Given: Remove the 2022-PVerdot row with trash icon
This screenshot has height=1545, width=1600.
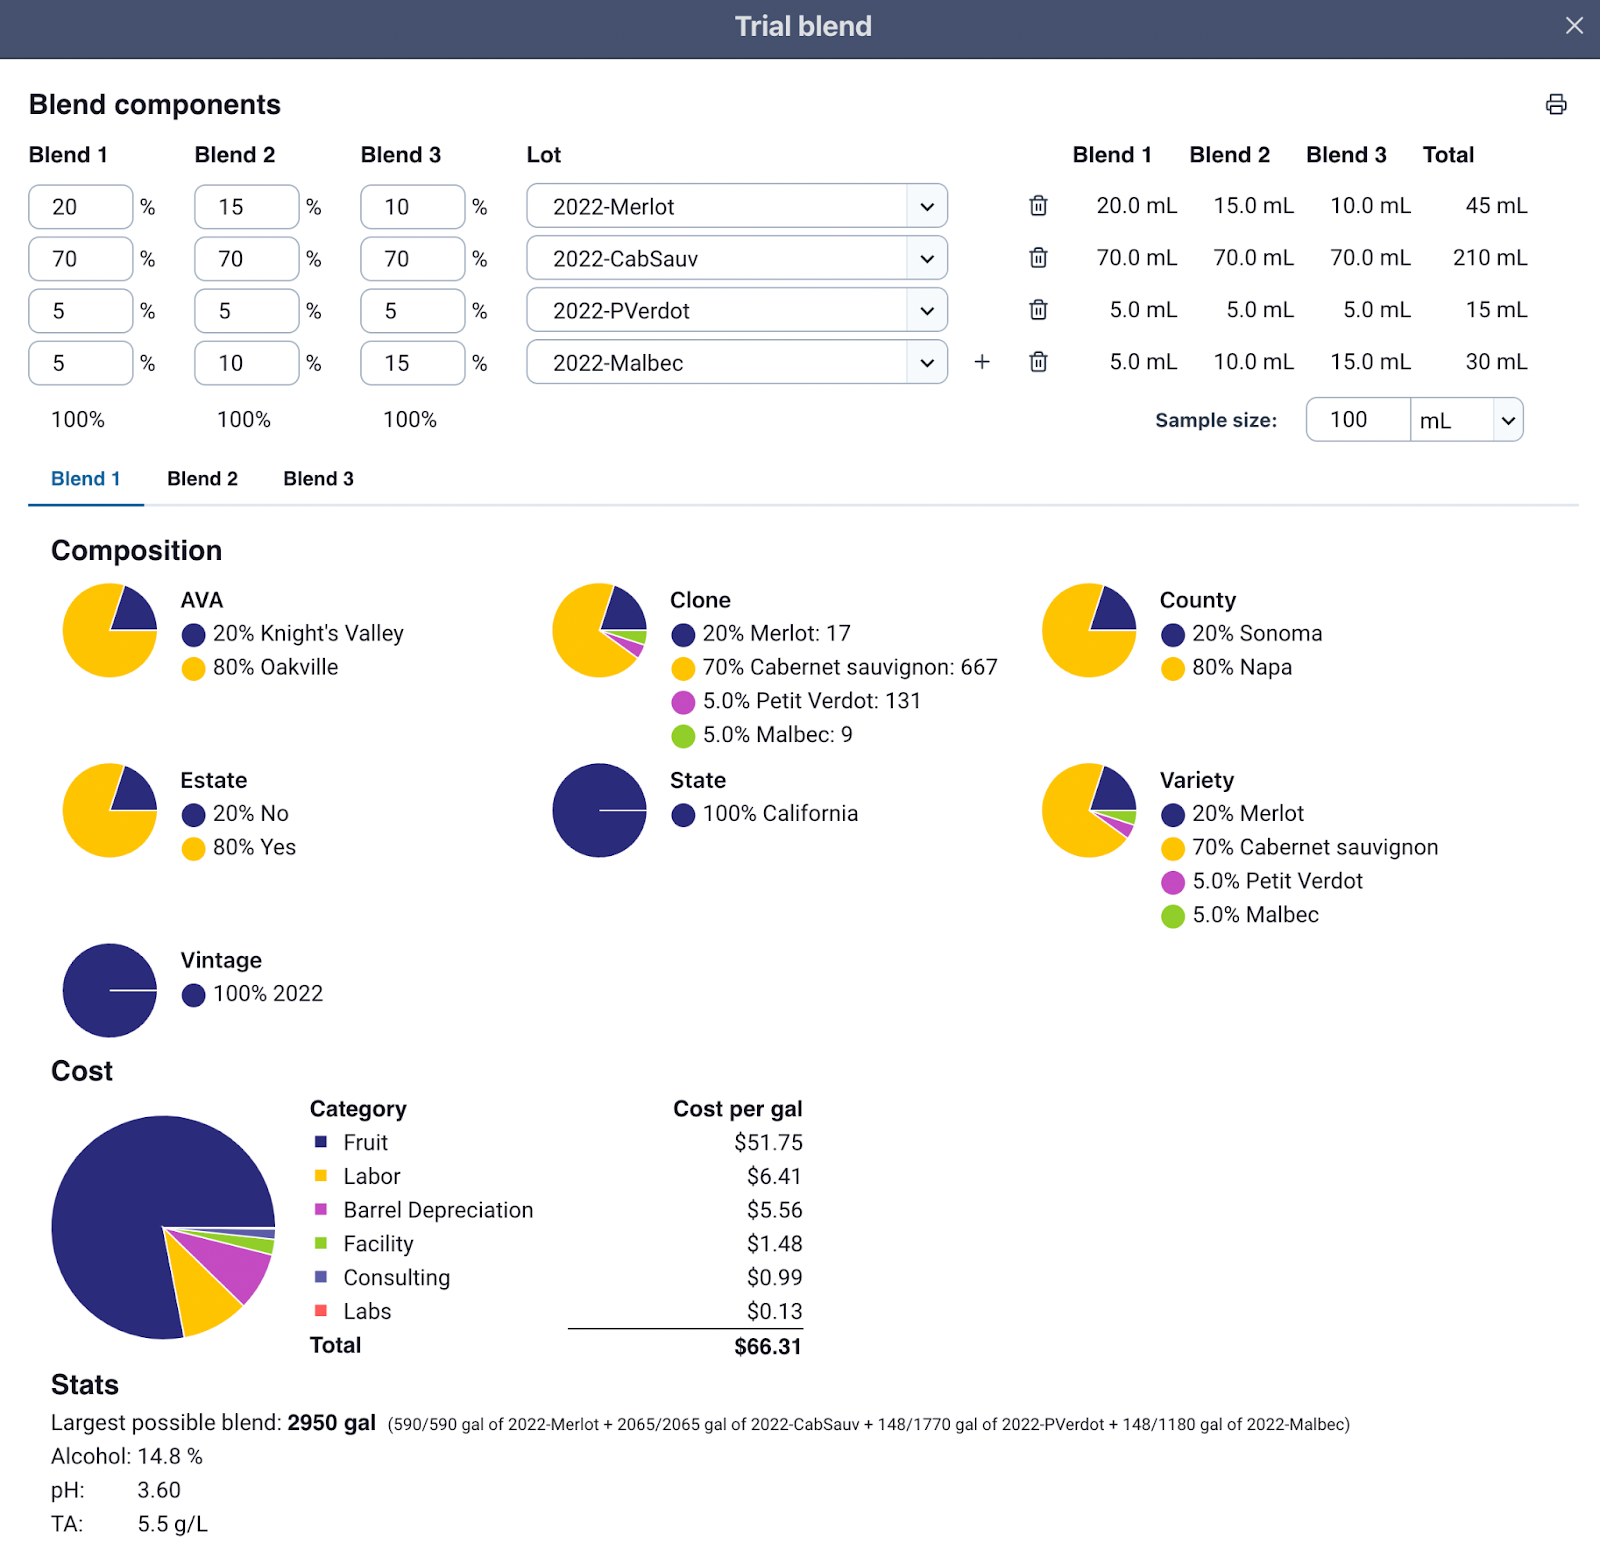Looking at the screenshot, I should click(1038, 310).
